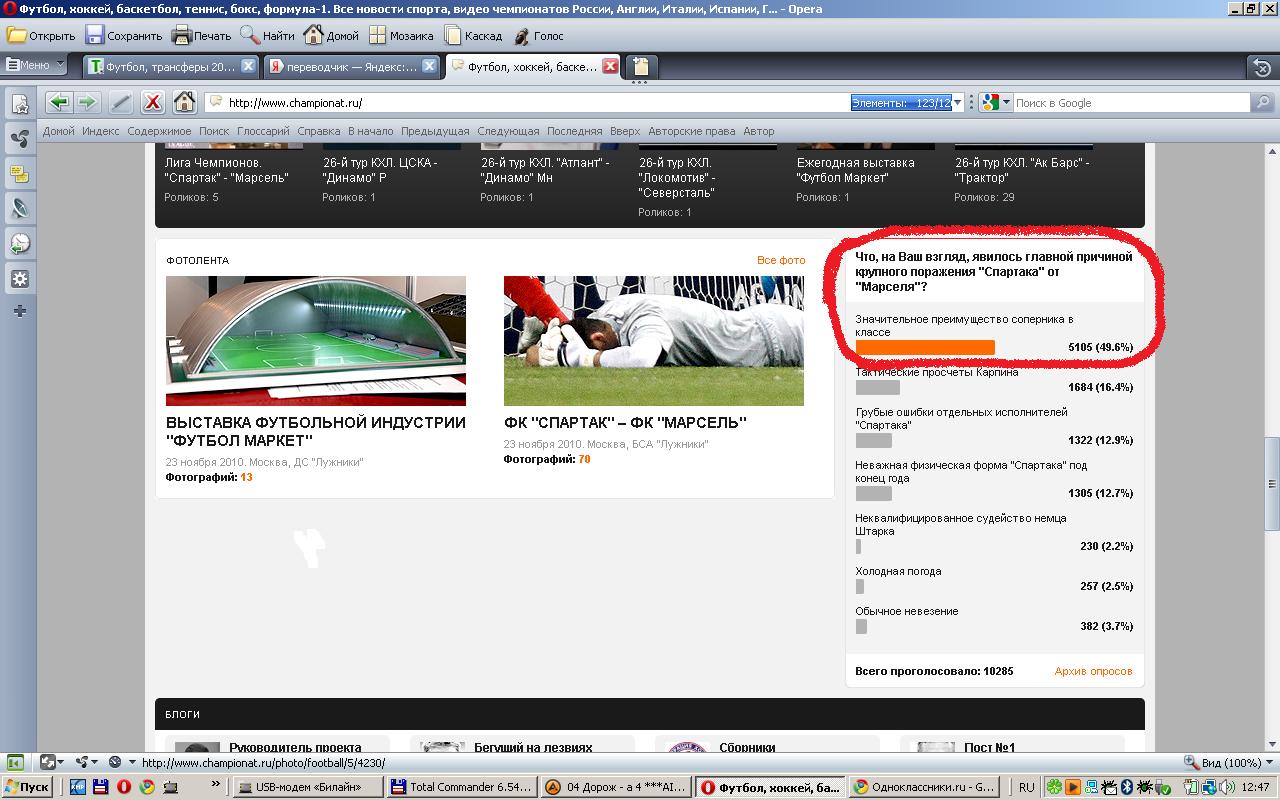
Task: Stop page loading with the red X button
Action: pyautogui.click(x=152, y=102)
